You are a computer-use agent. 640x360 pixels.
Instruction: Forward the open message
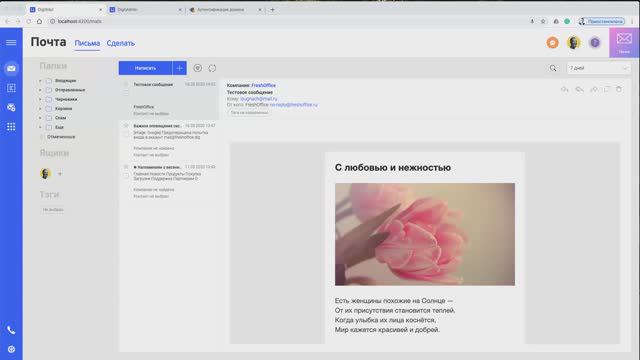(593, 89)
